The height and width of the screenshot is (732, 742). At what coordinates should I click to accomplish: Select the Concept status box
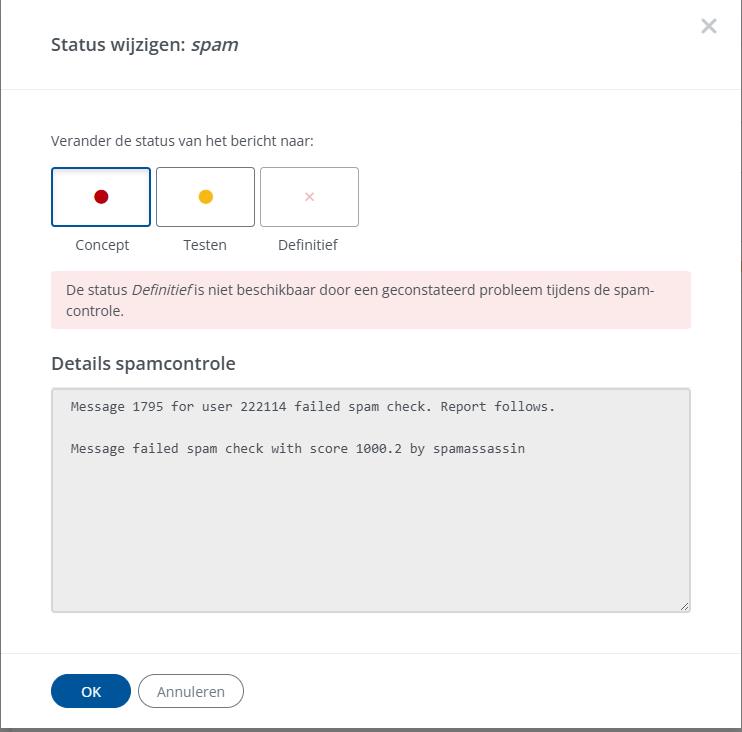pos(101,197)
